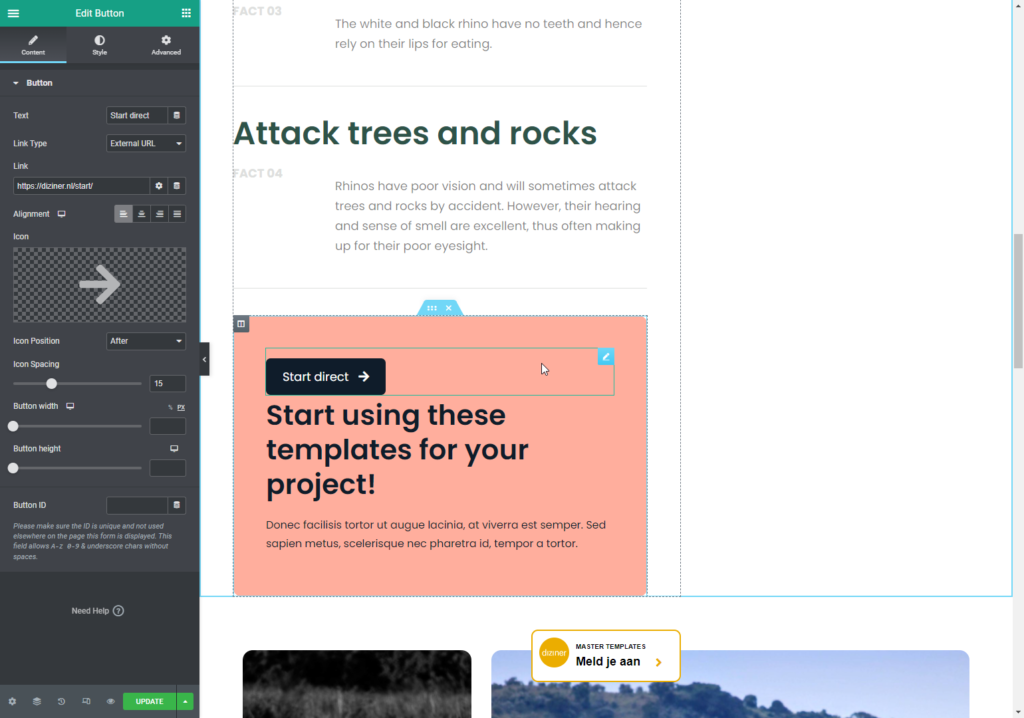Click the dynamic tags icon beside Text field

(177, 116)
